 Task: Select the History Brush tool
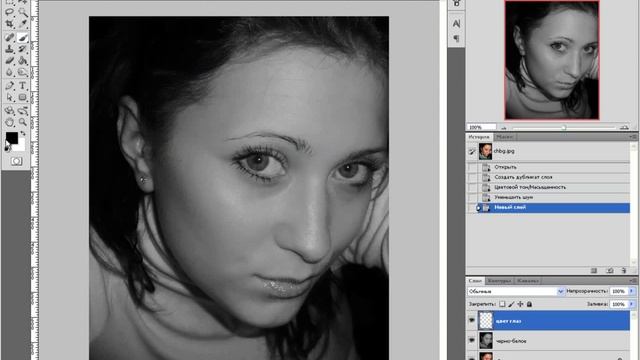tap(22, 49)
